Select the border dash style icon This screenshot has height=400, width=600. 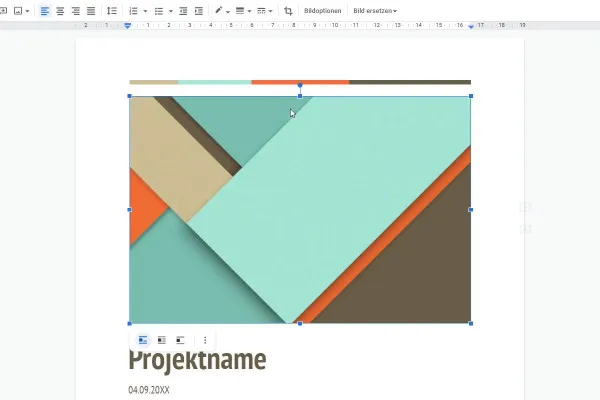pos(261,11)
